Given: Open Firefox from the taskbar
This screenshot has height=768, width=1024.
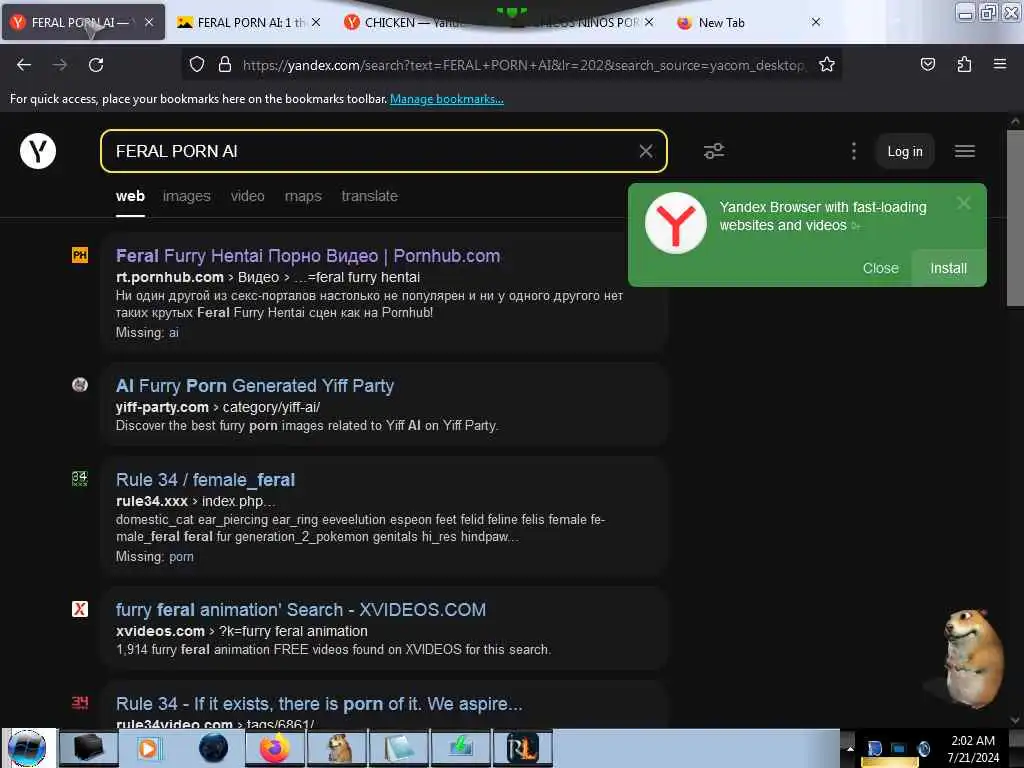Looking at the screenshot, I should [x=275, y=748].
